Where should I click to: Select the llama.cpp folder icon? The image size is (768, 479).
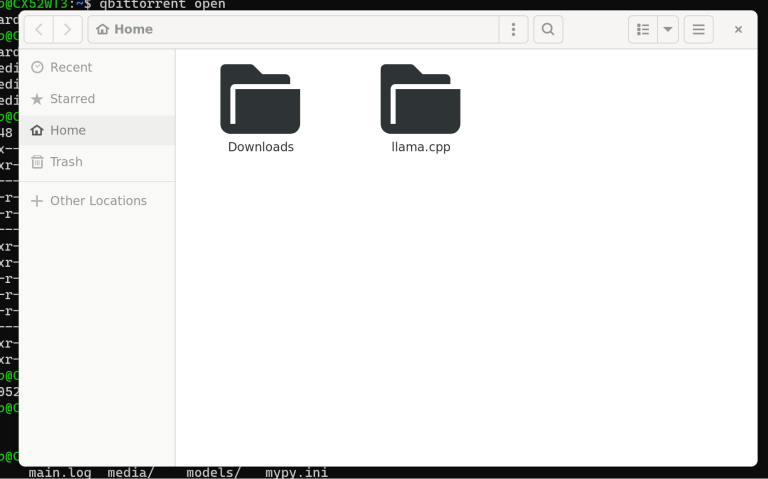420,99
